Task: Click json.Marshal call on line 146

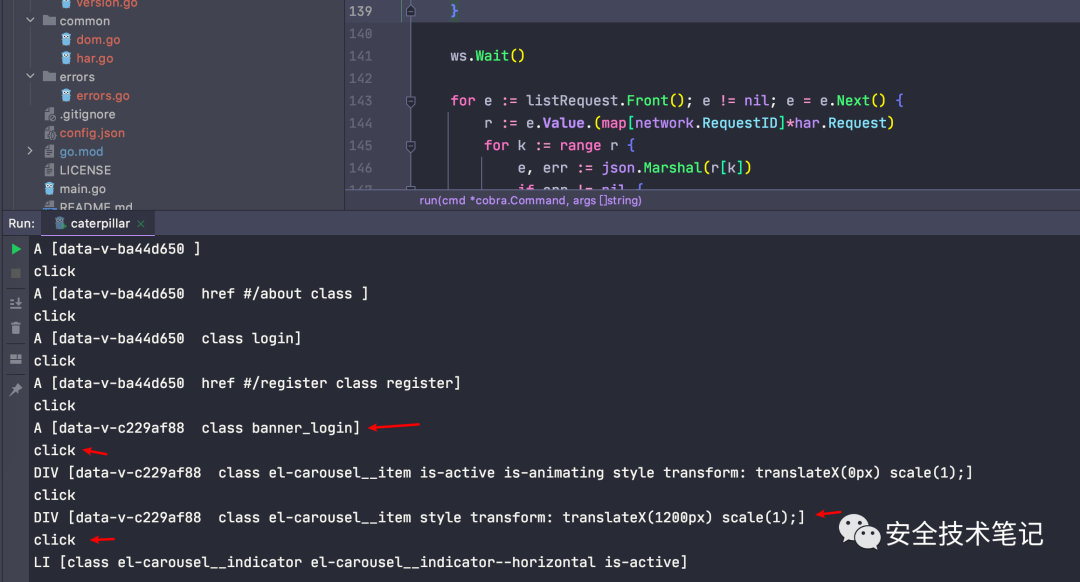Action: [676, 167]
